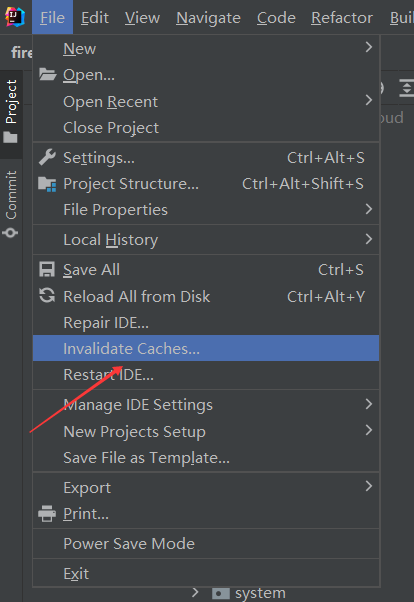
Task: Toggle Power Save Mode
Action: point(206,544)
